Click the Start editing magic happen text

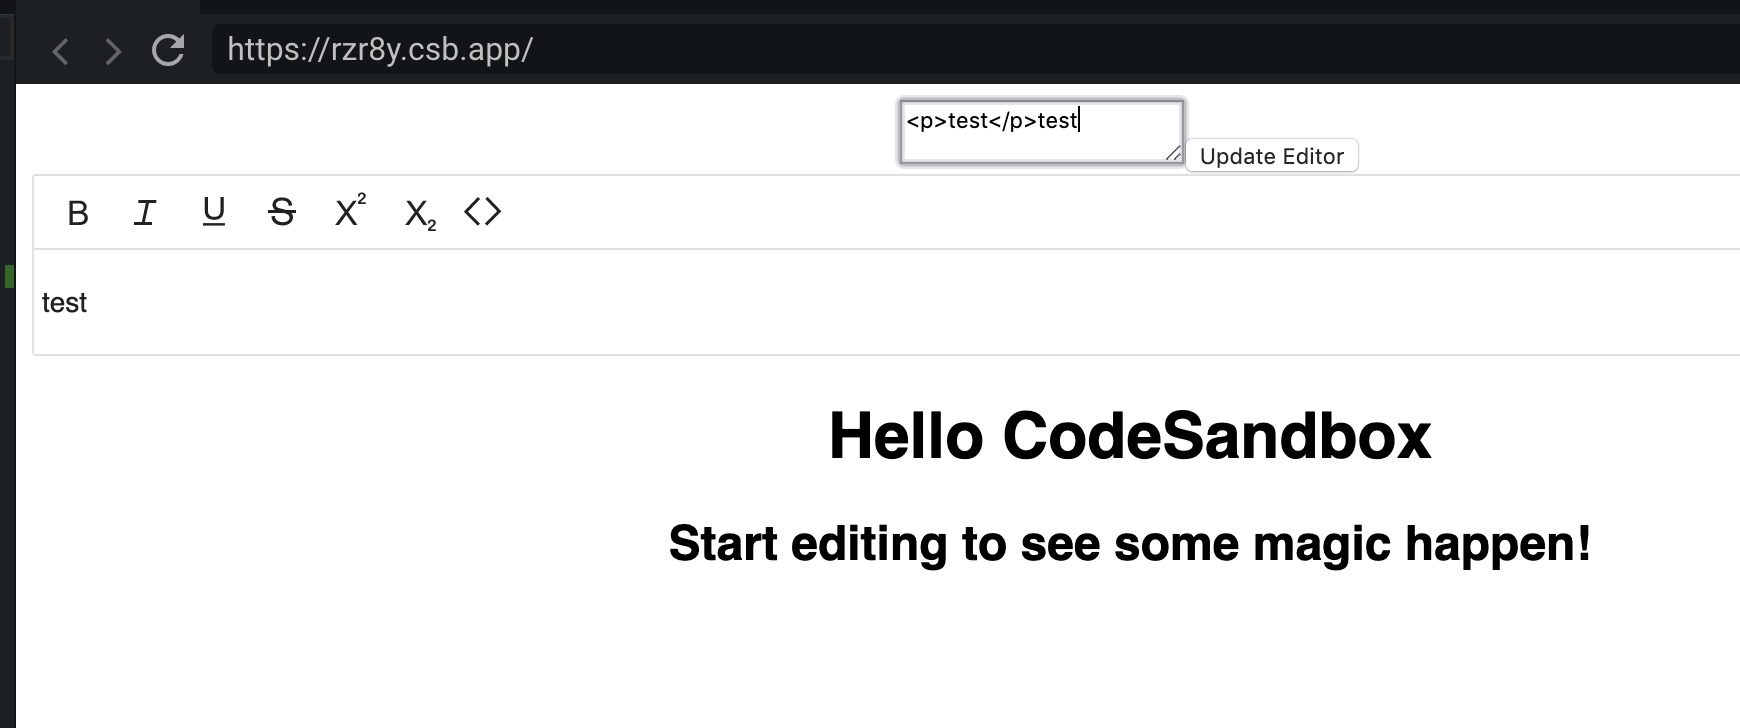click(x=1130, y=544)
